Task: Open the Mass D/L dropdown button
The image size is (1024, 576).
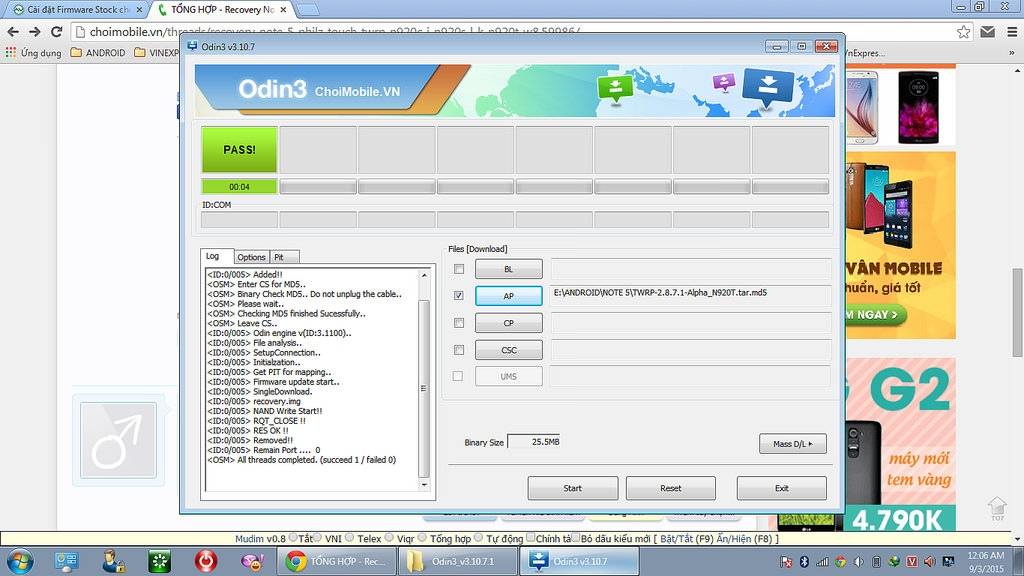Action: pyautogui.click(x=793, y=443)
